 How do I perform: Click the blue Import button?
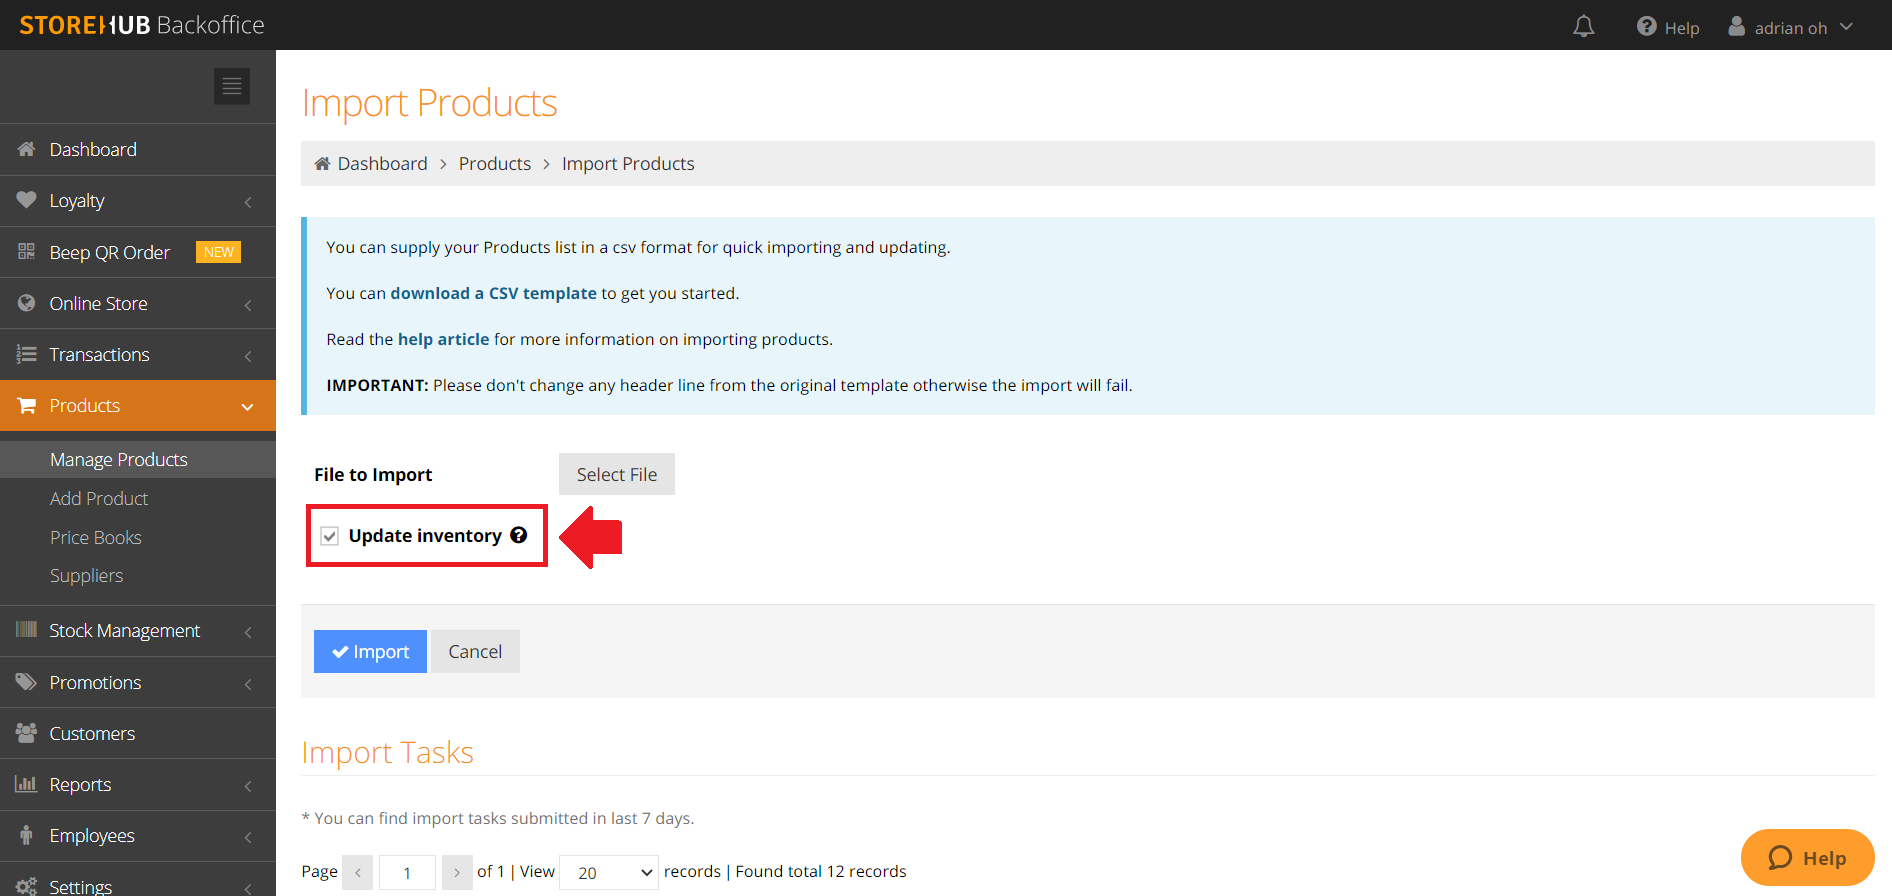point(370,651)
